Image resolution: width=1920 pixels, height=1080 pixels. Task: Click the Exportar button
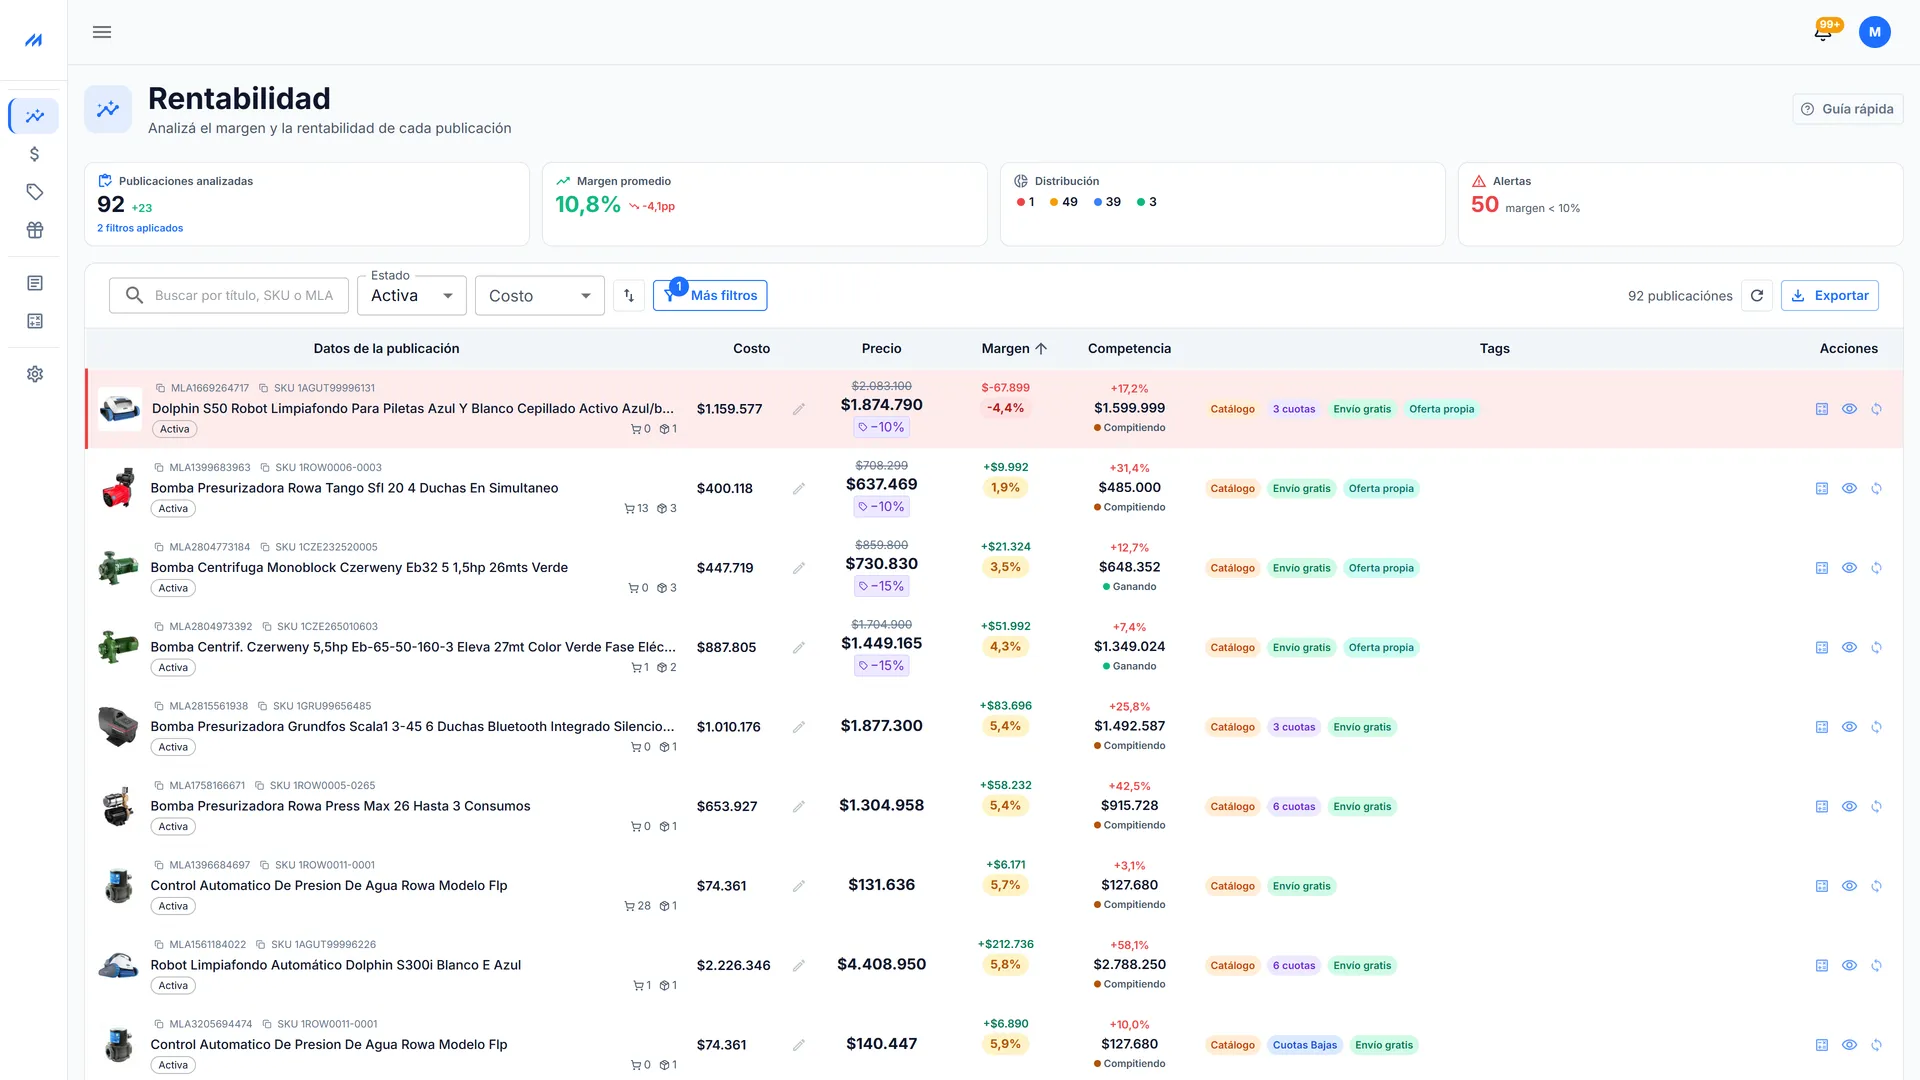(x=1830, y=296)
